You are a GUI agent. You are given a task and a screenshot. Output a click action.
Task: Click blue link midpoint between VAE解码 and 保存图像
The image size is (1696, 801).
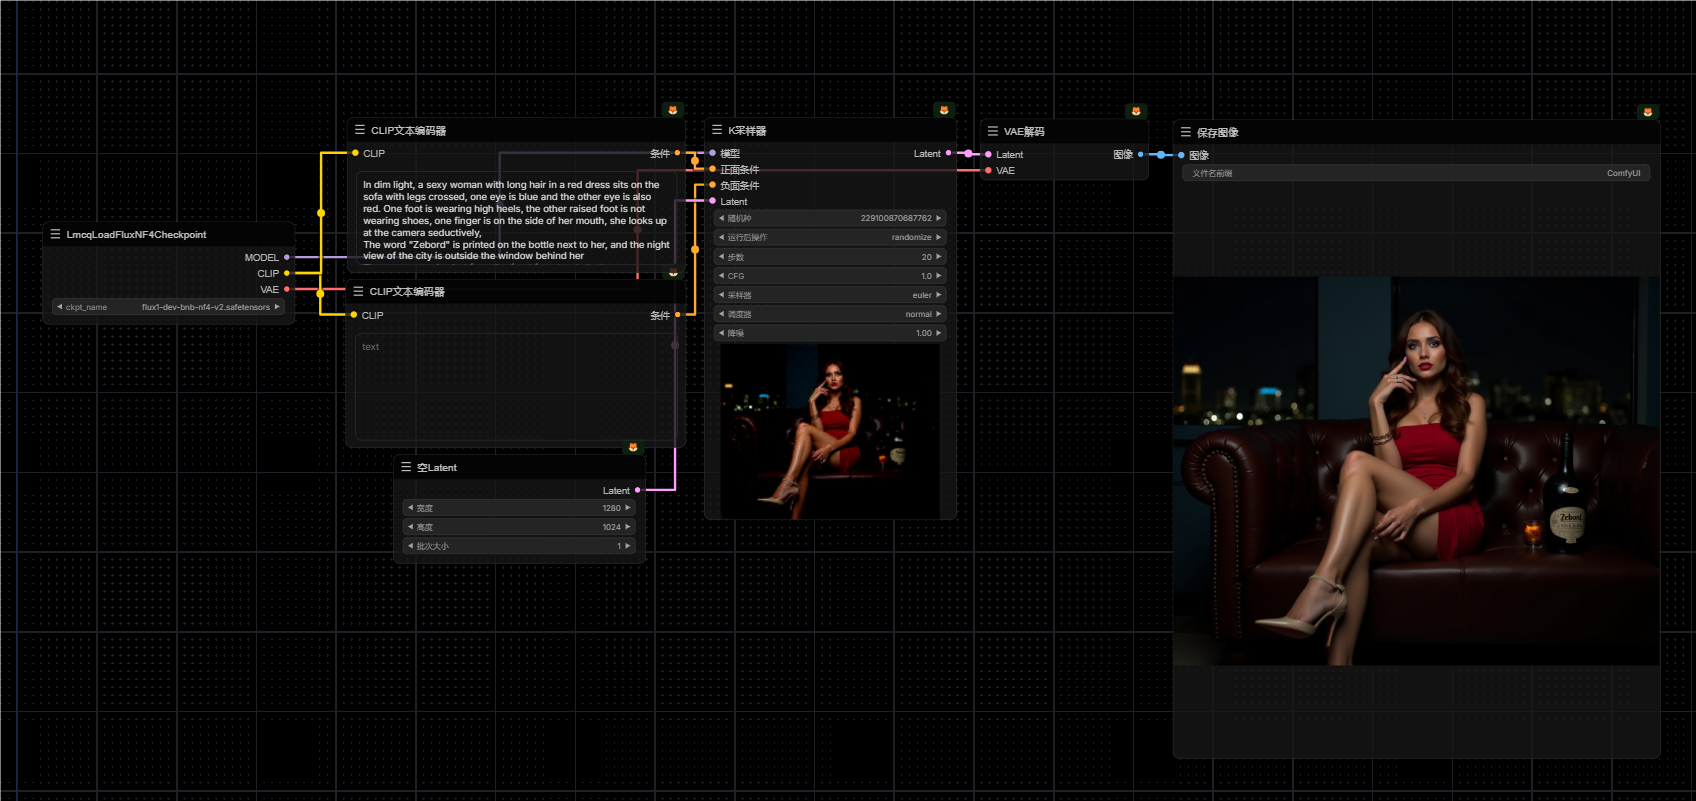point(1160,155)
